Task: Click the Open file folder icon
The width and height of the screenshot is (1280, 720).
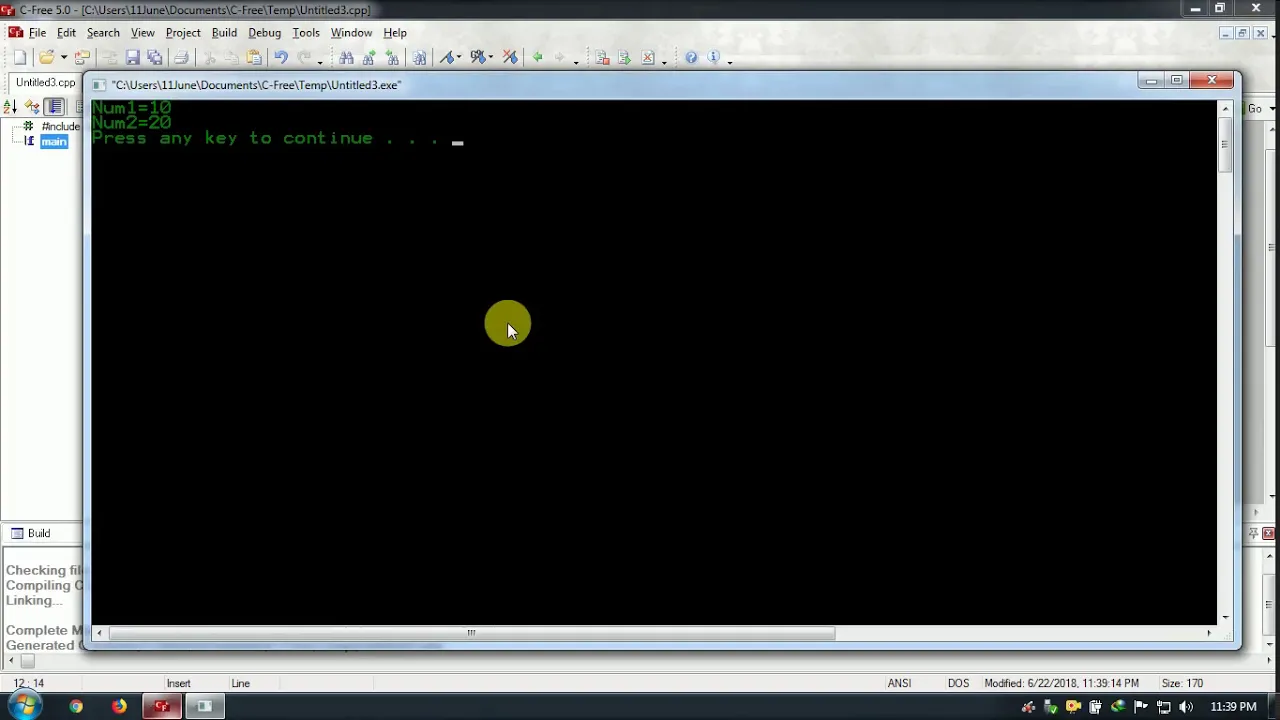Action: point(46,58)
